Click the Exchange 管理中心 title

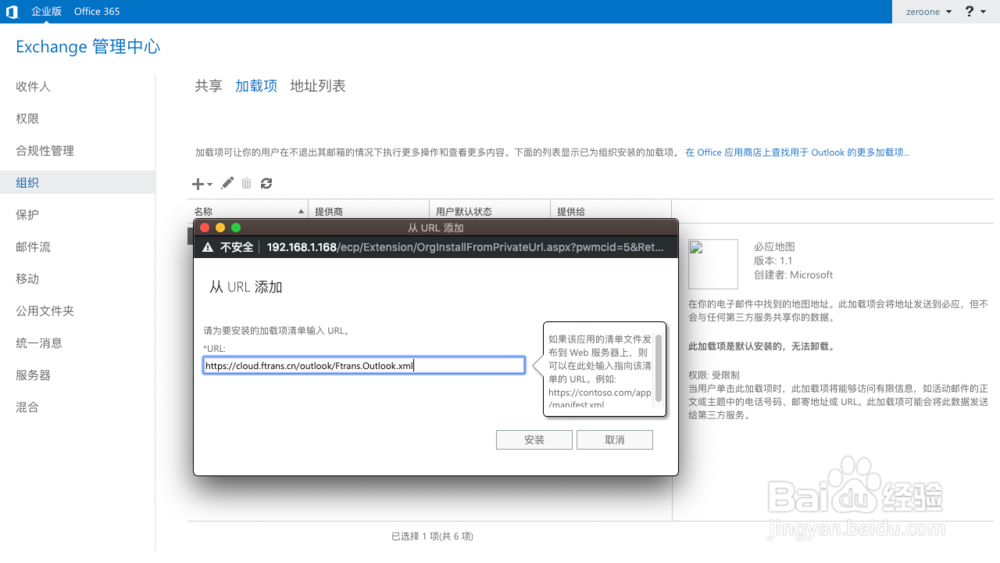(x=88, y=47)
